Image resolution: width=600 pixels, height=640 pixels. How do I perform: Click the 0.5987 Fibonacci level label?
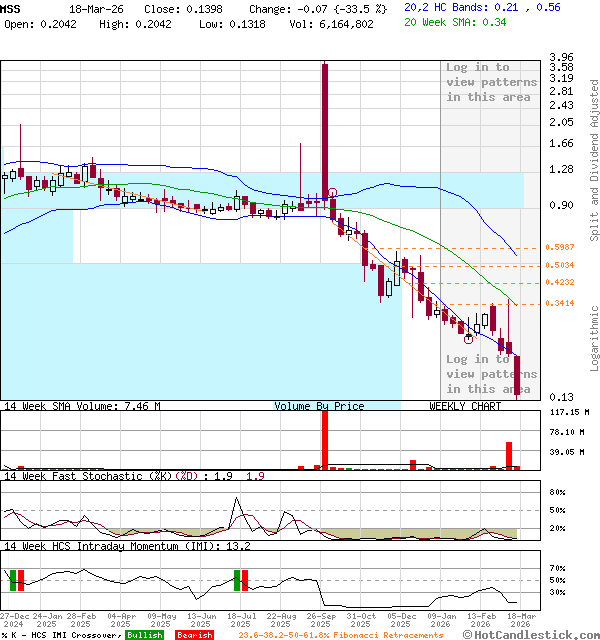560,247
